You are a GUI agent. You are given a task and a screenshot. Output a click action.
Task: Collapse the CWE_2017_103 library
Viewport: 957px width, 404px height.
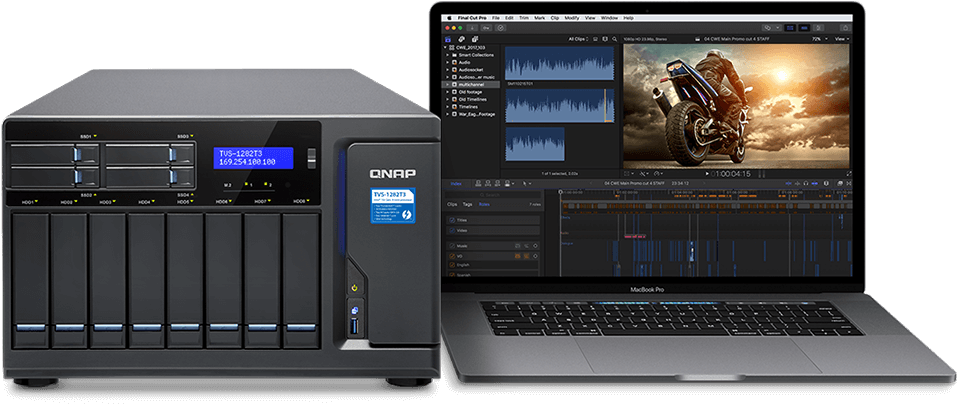446,47
